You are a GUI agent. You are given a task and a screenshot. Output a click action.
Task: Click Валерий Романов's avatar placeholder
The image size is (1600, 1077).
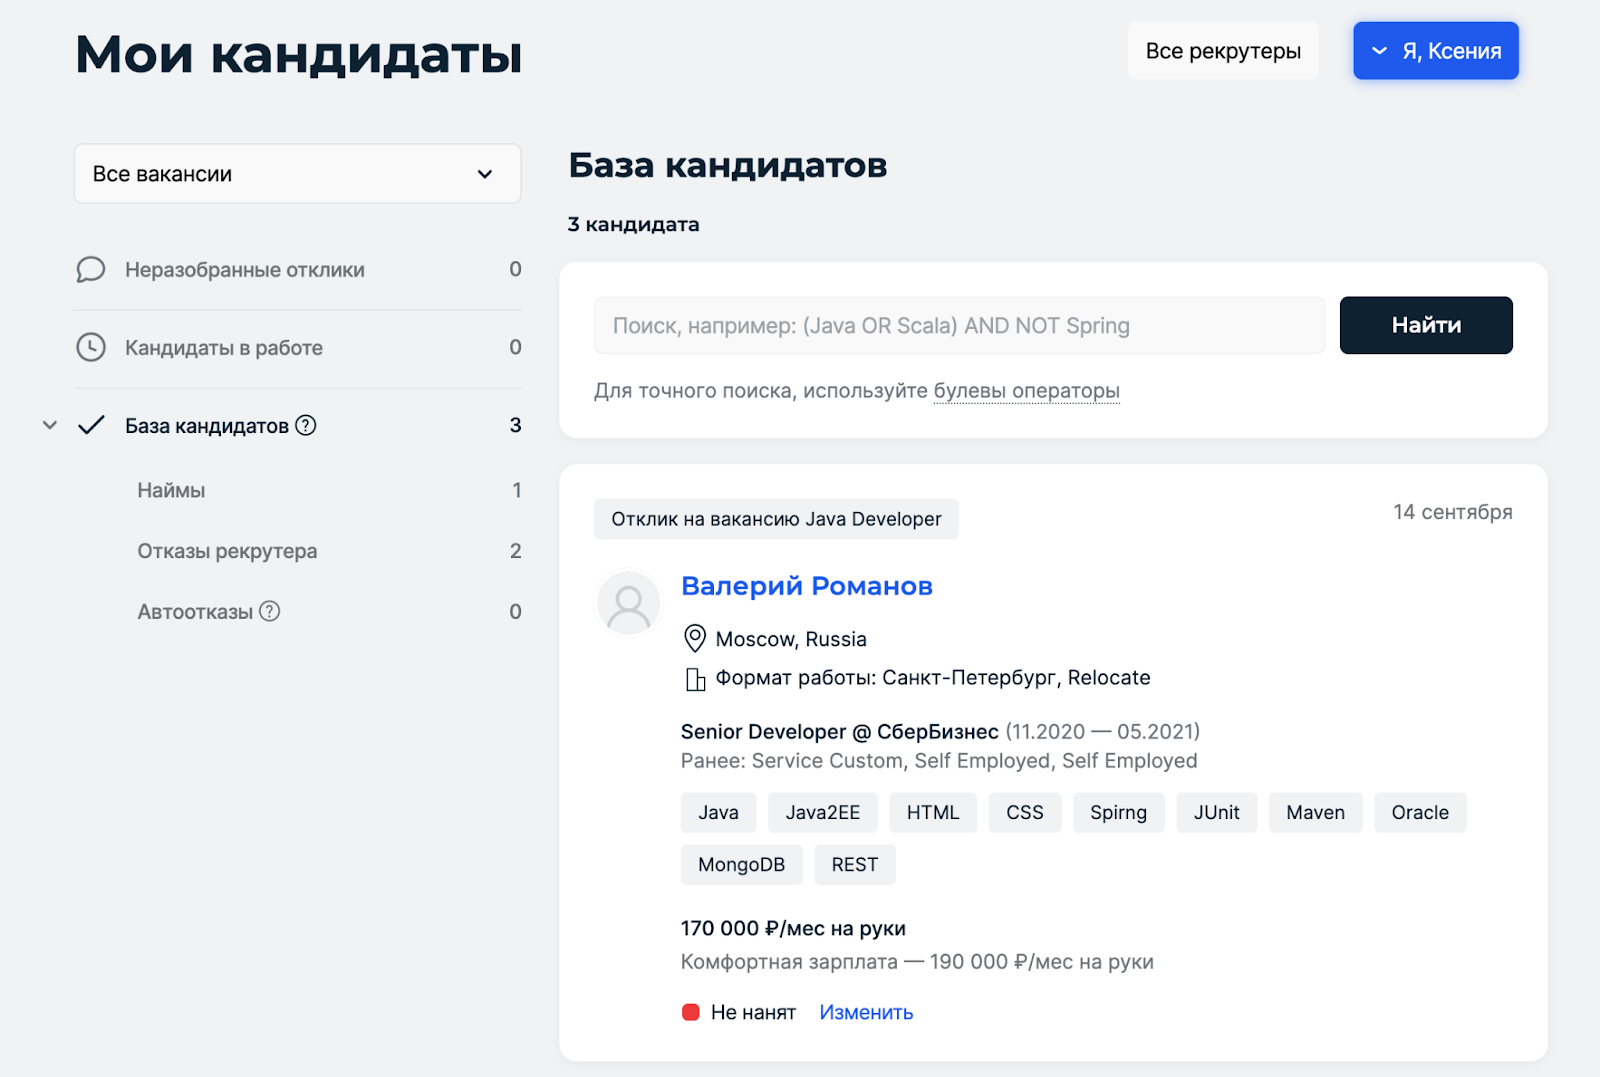click(628, 603)
